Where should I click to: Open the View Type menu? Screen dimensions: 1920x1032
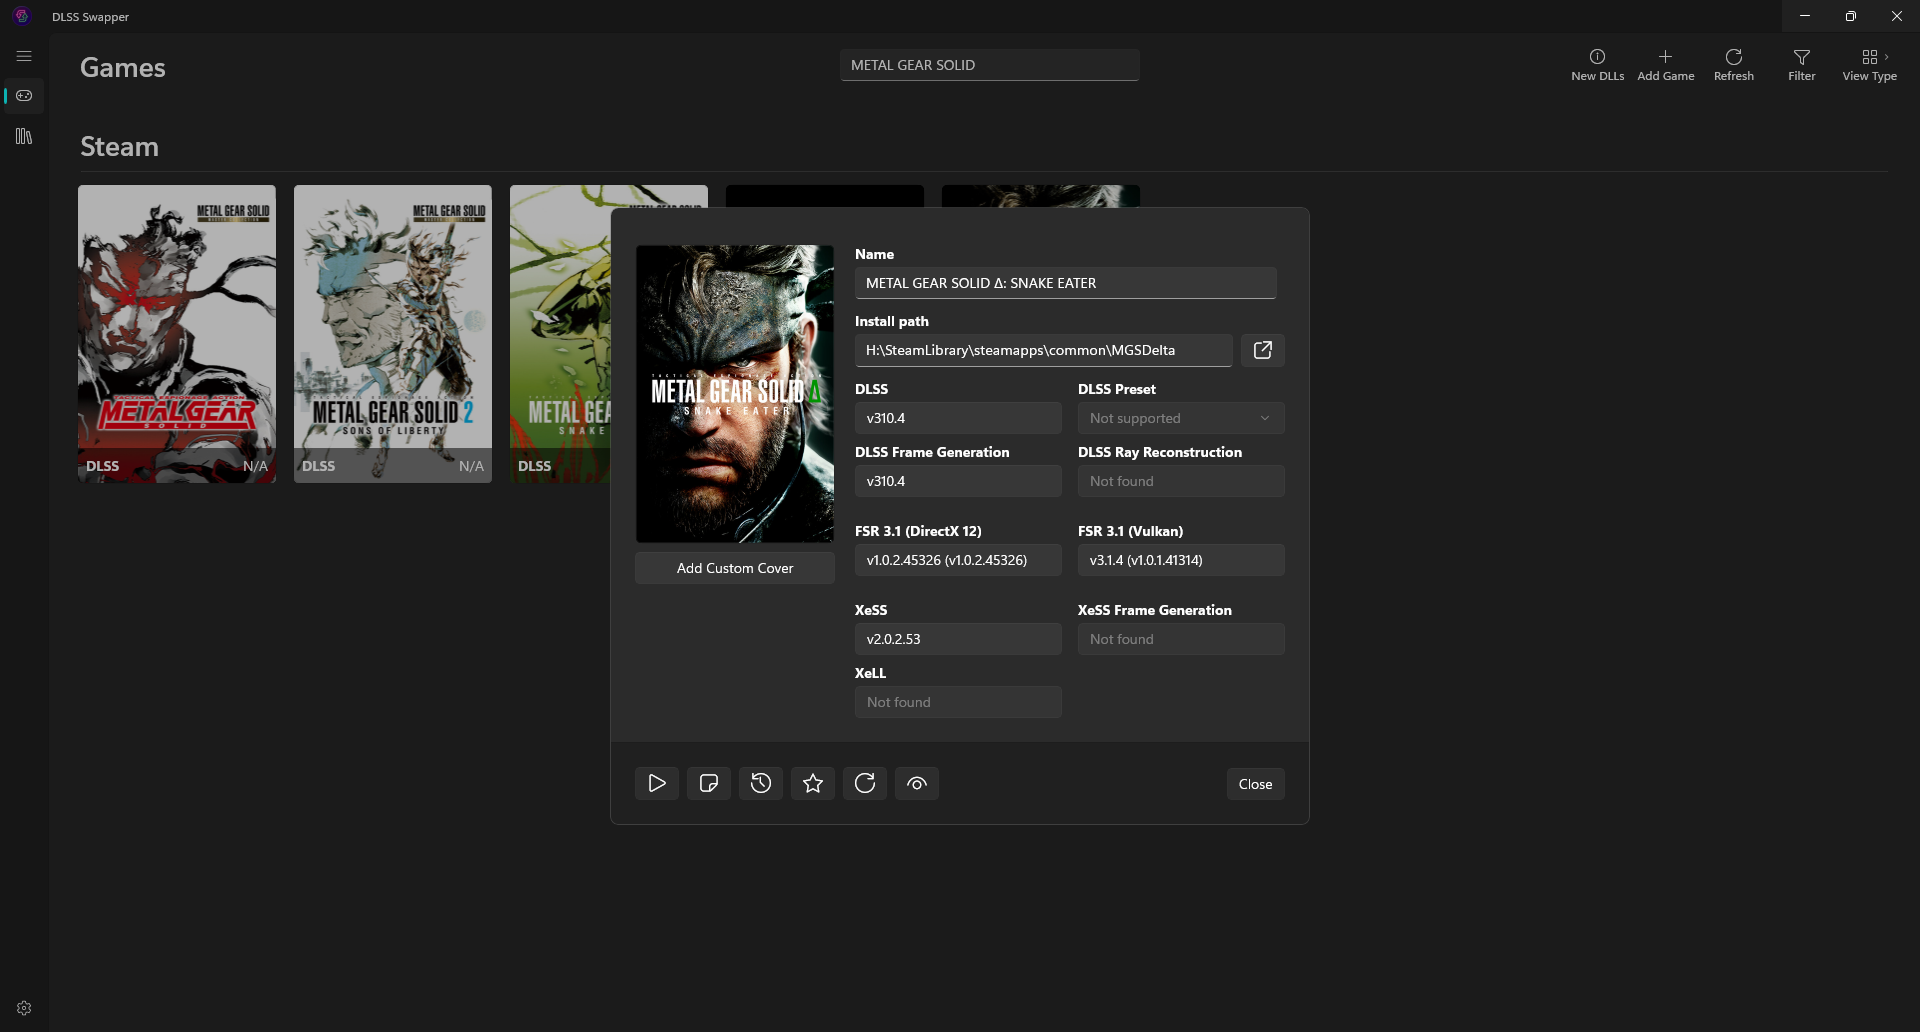1869,65
